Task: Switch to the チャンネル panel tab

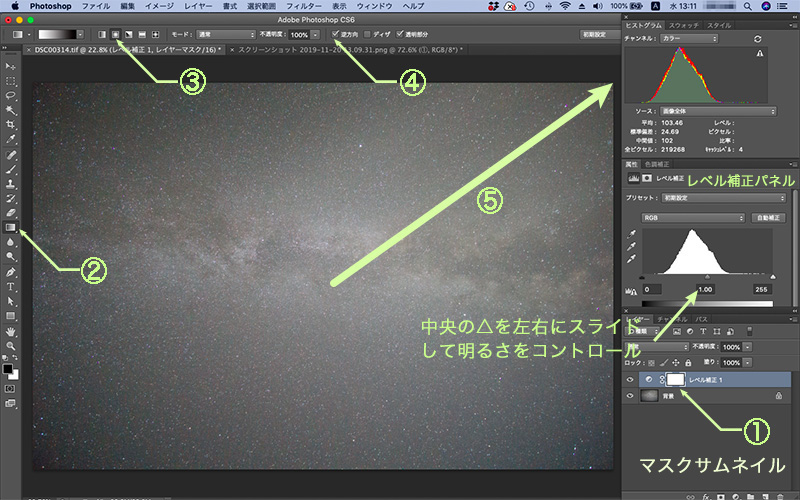Action: coord(672,319)
